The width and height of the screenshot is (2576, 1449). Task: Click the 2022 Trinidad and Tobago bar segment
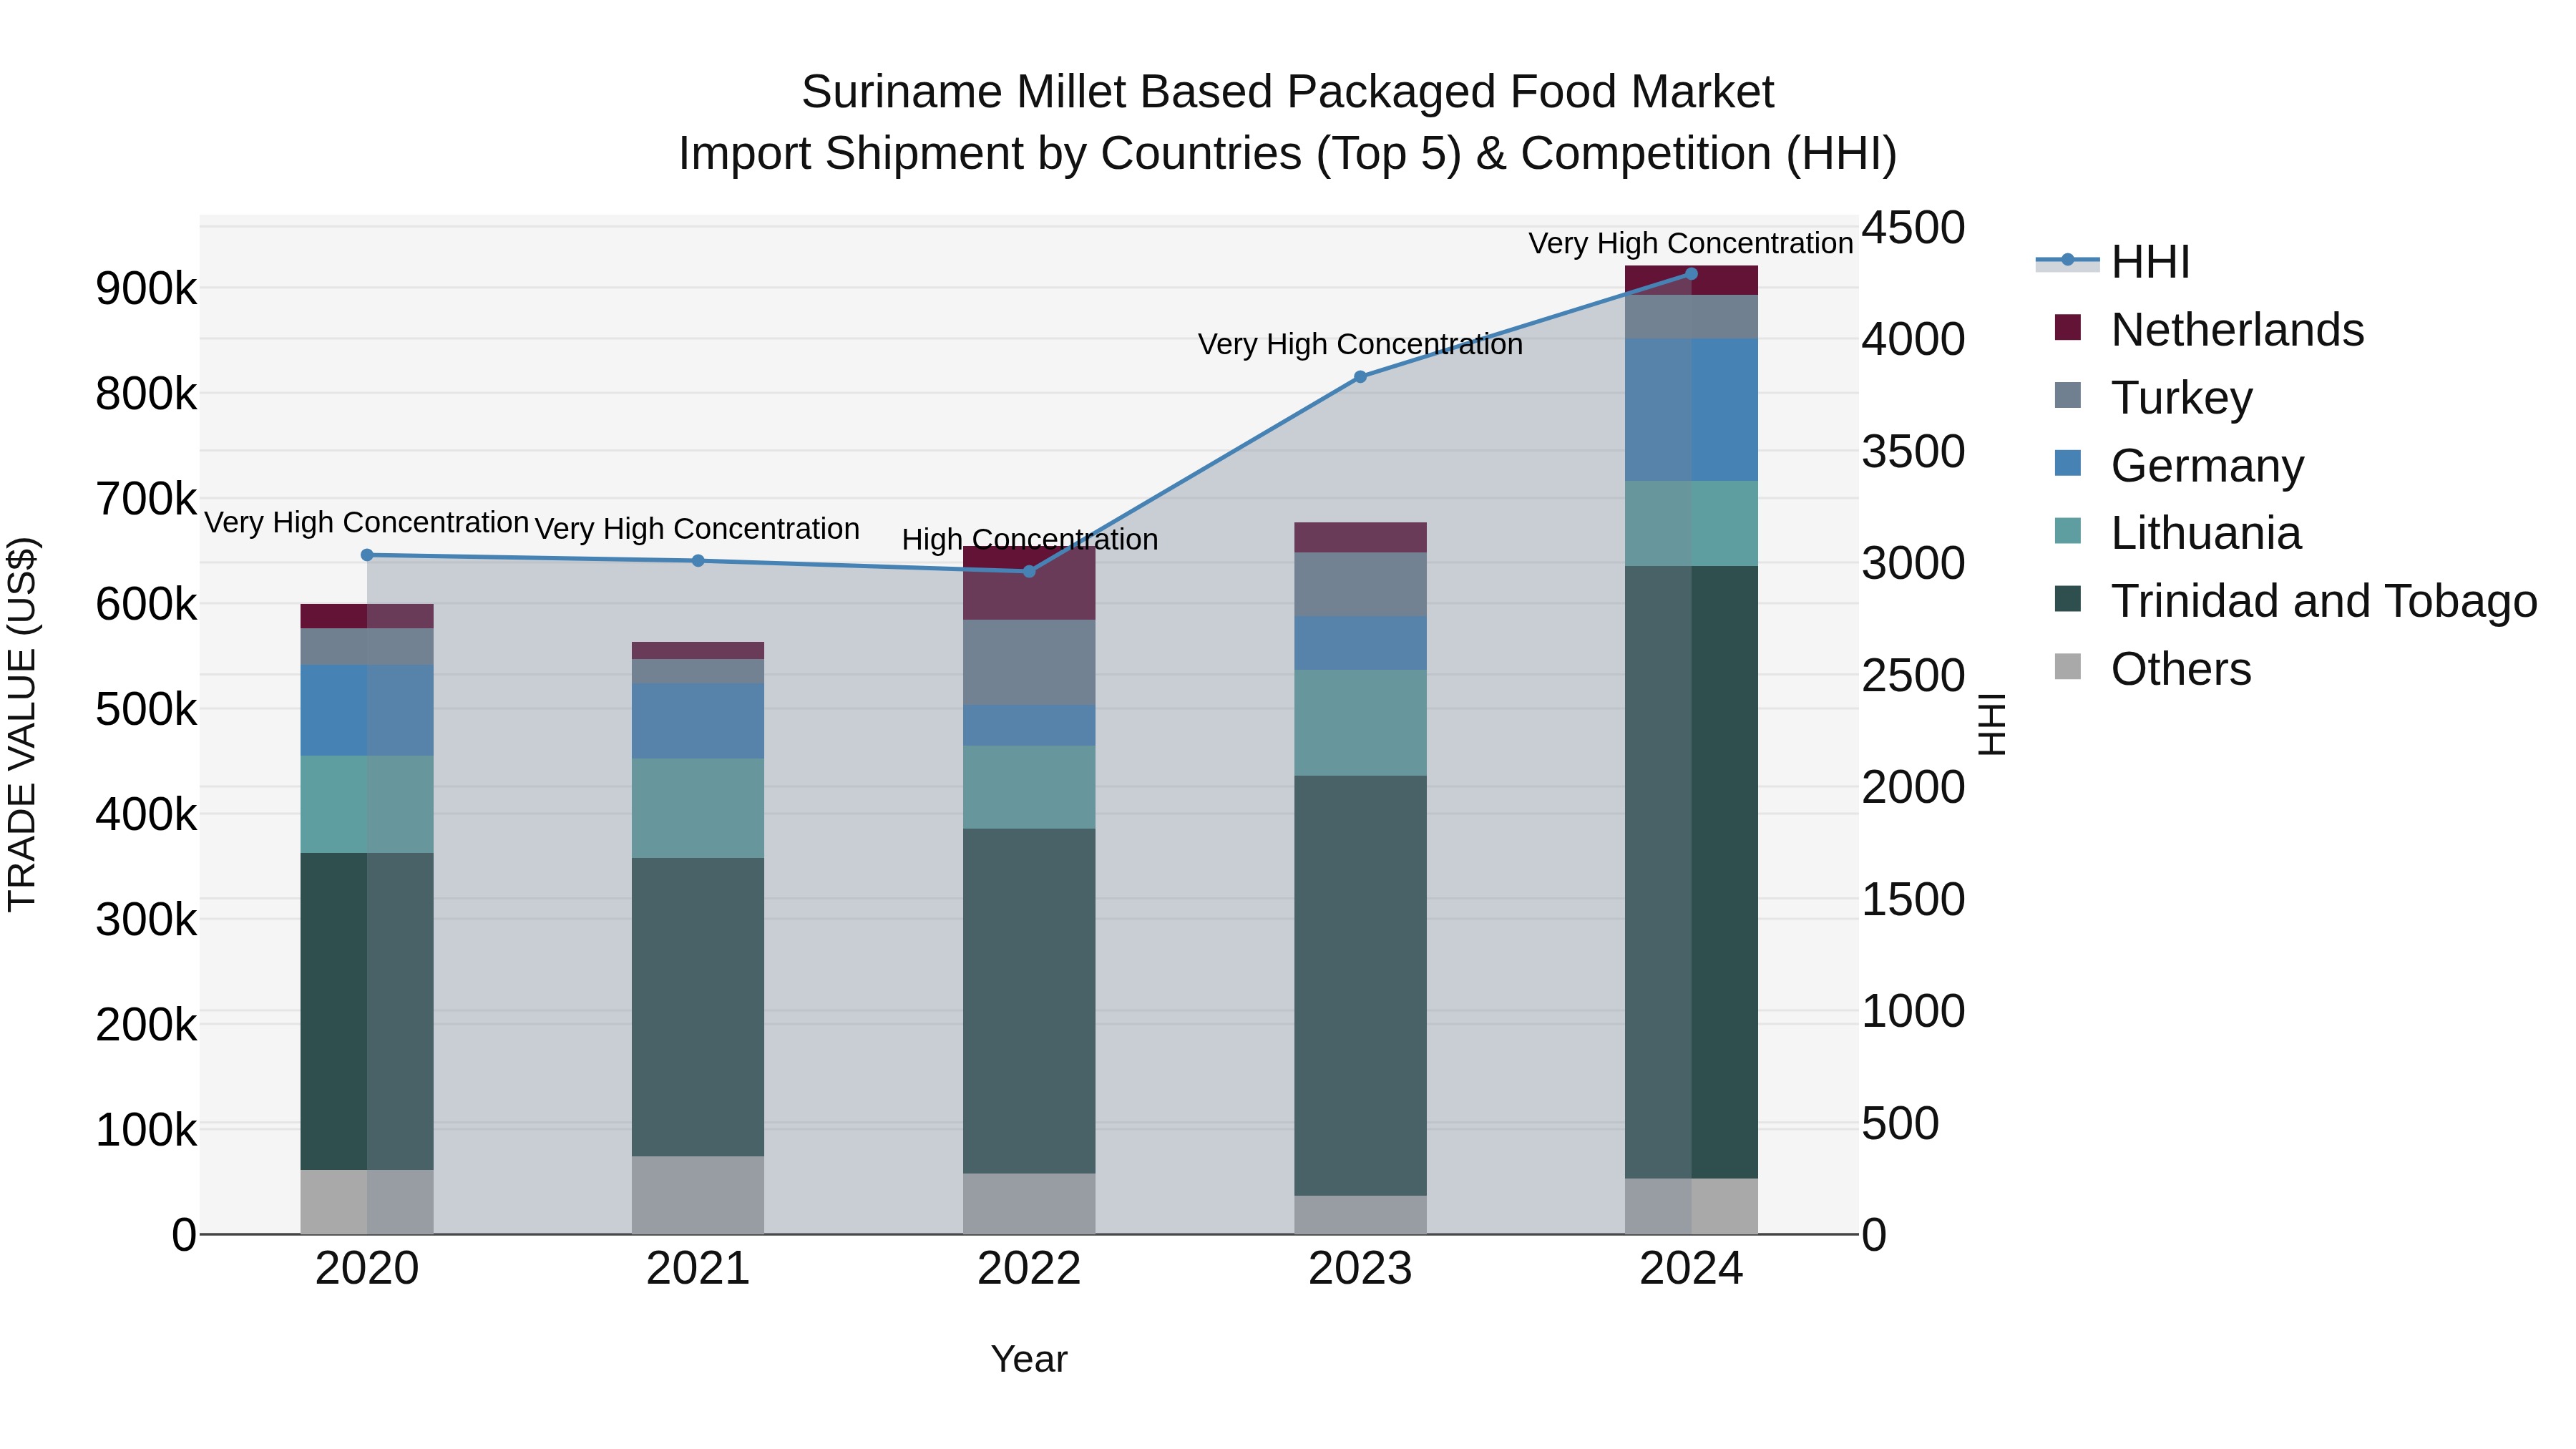(1029, 1001)
